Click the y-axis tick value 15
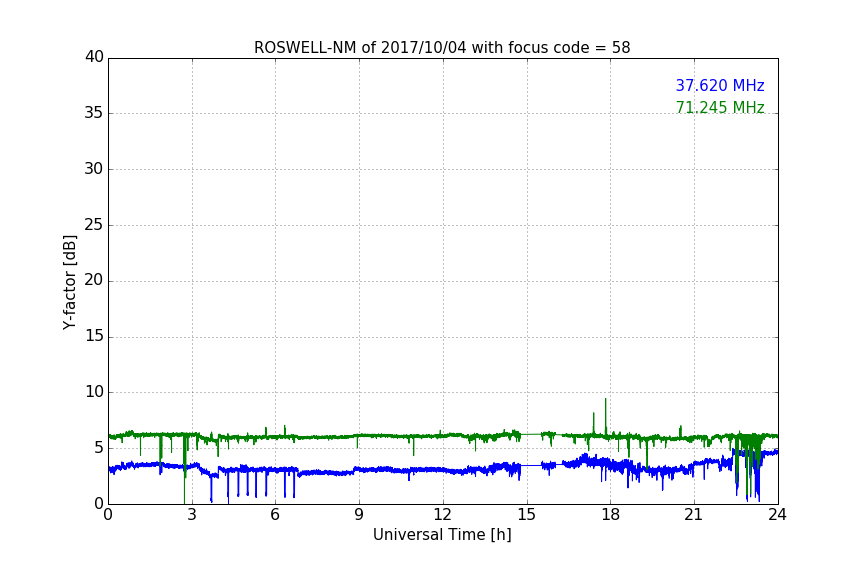Viewport: 864px width, 576px height. click(x=94, y=336)
